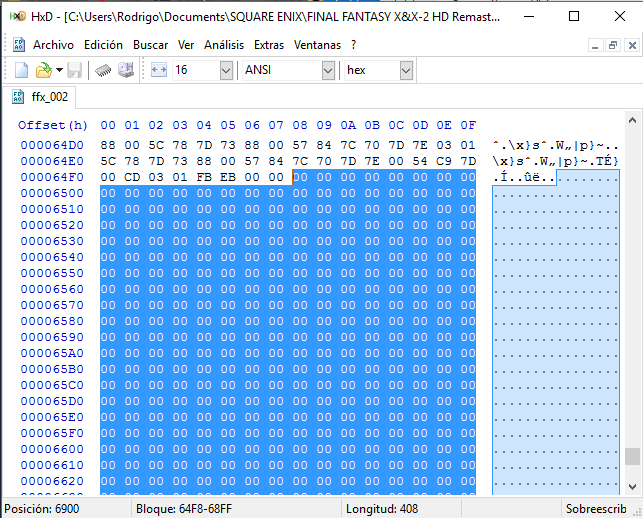Click the Offset(h) column header
This screenshot has width=643, height=518.
[53, 125]
